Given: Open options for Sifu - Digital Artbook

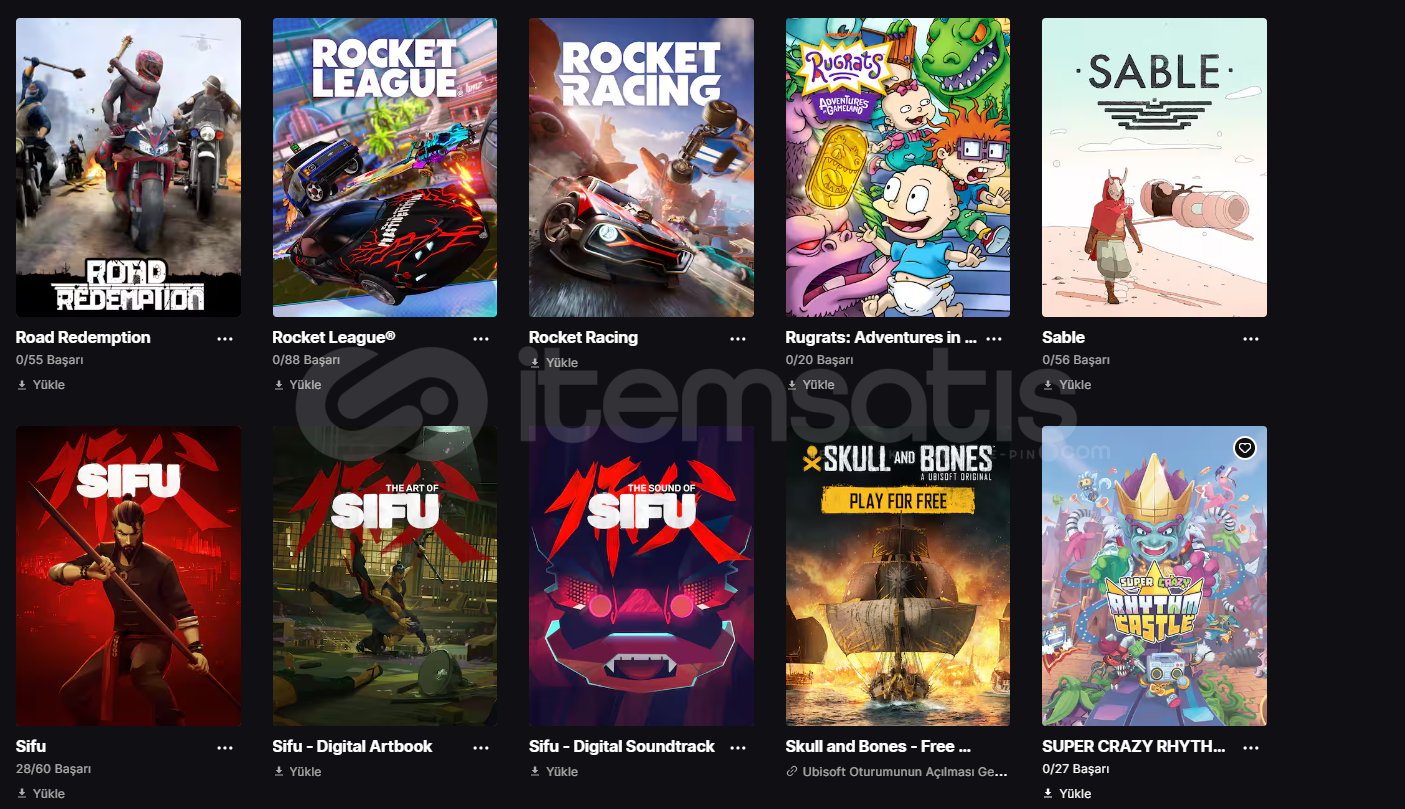Looking at the screenshot, I should pyautogui.click(x=481, y=748).
